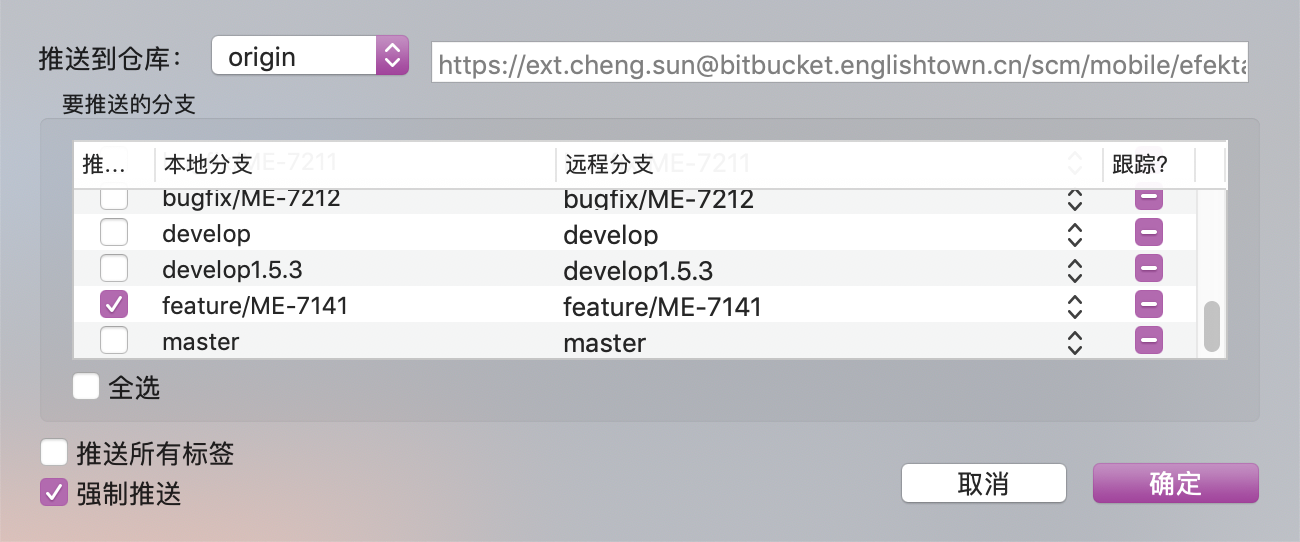Click the 取消 cancel button
Image resolution: width=1300 pixels, height=542 pixels.
point(983,483)
